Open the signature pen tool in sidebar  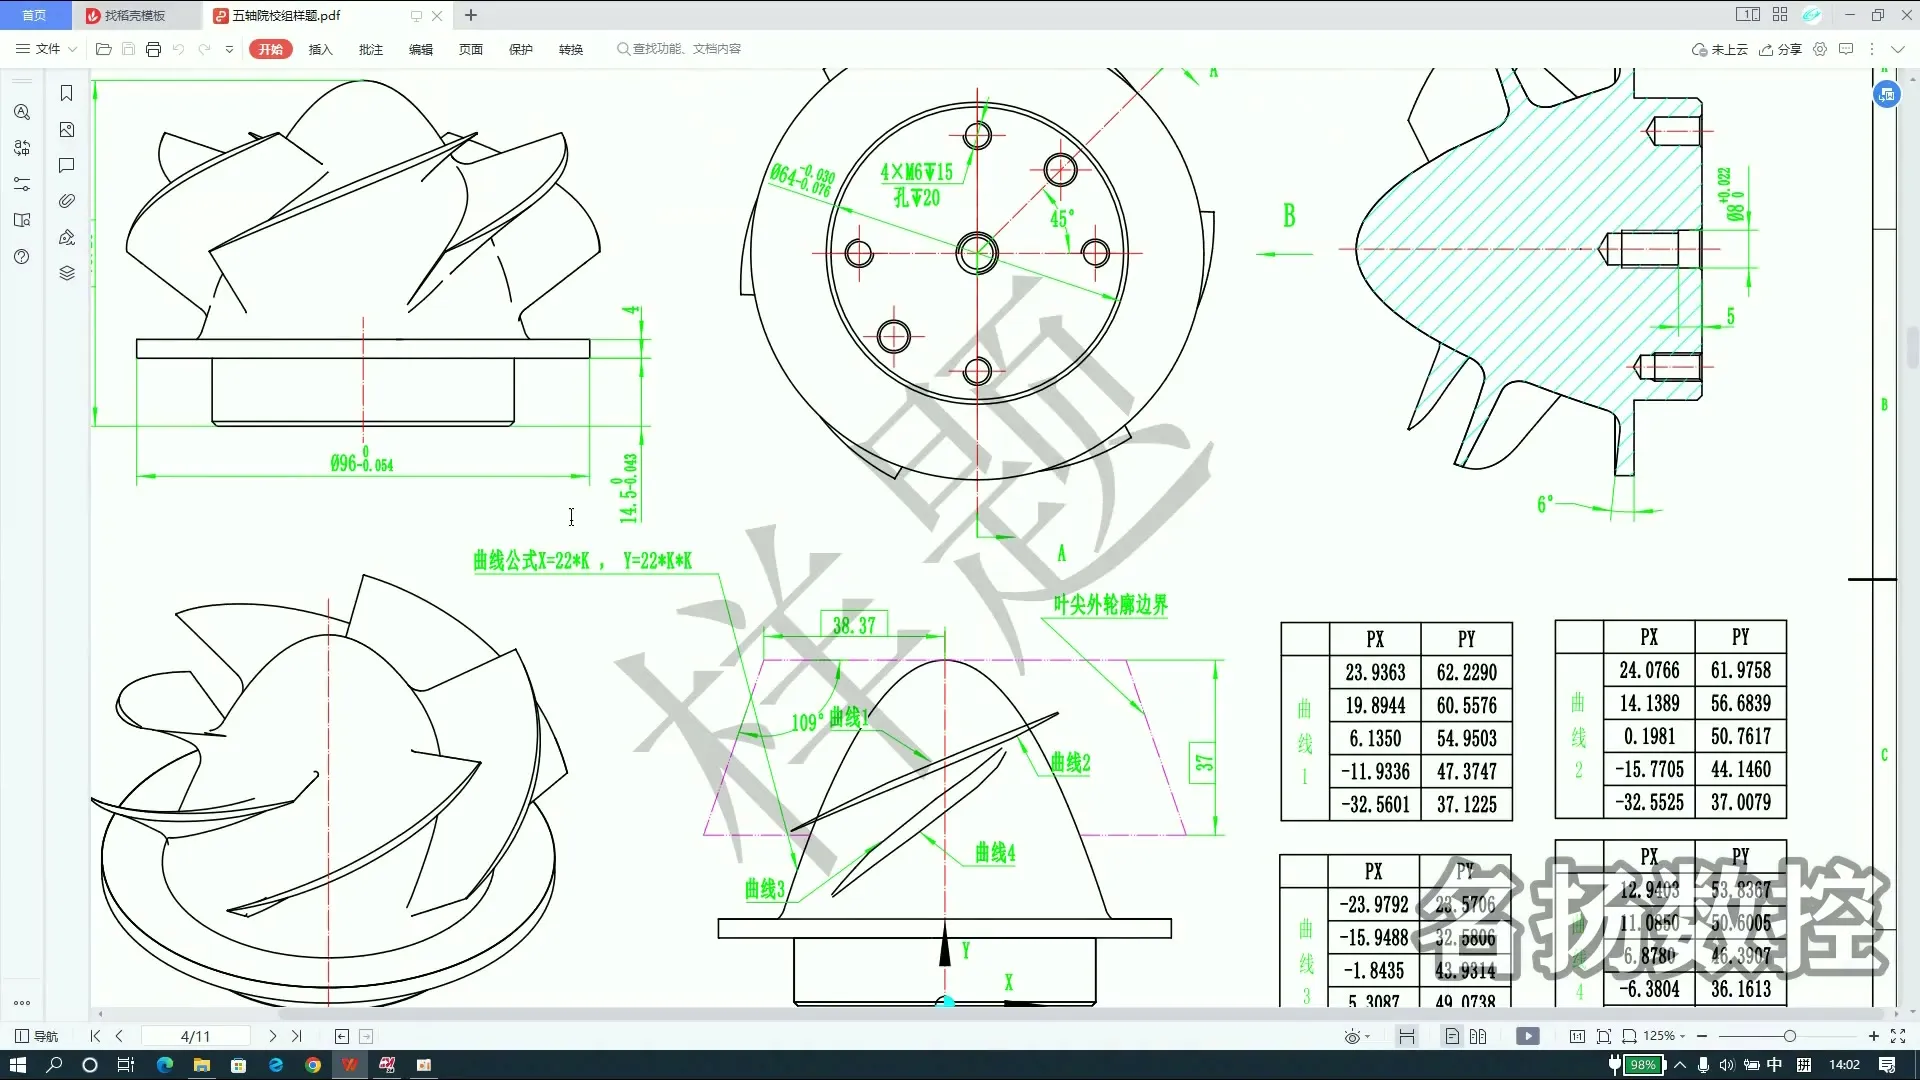[x=66, y=237]
